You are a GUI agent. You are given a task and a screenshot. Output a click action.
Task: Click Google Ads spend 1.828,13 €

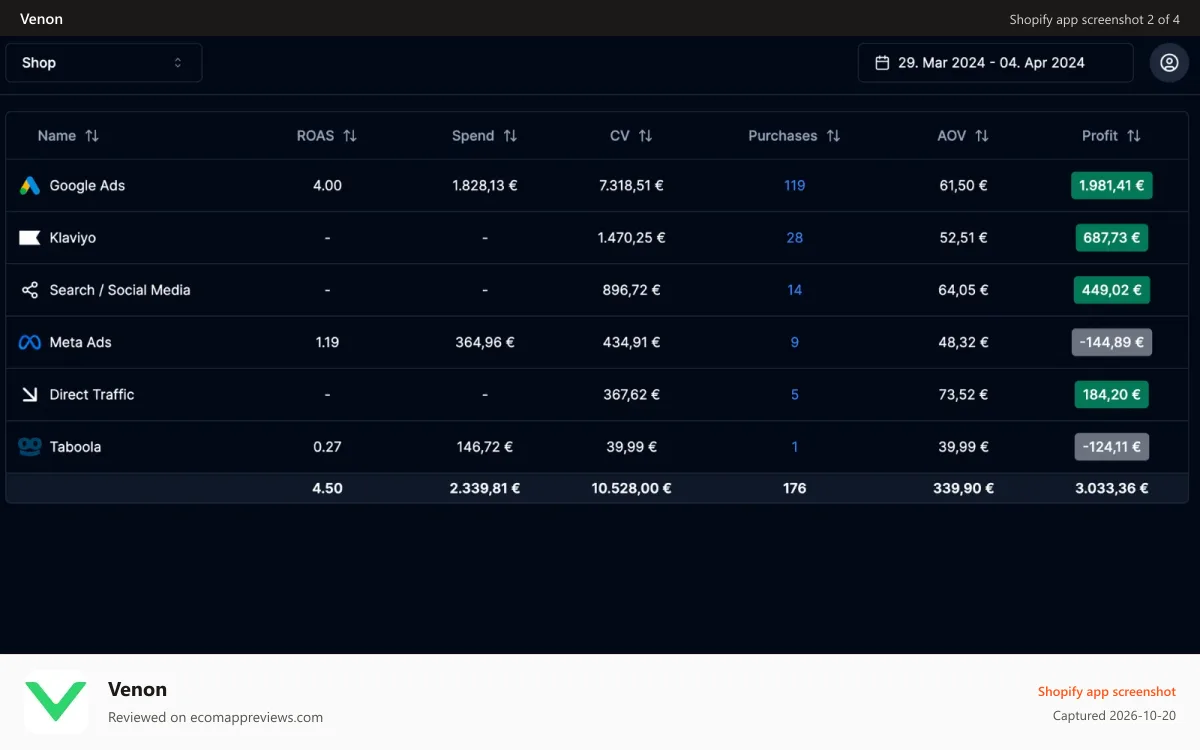[485, 185]
